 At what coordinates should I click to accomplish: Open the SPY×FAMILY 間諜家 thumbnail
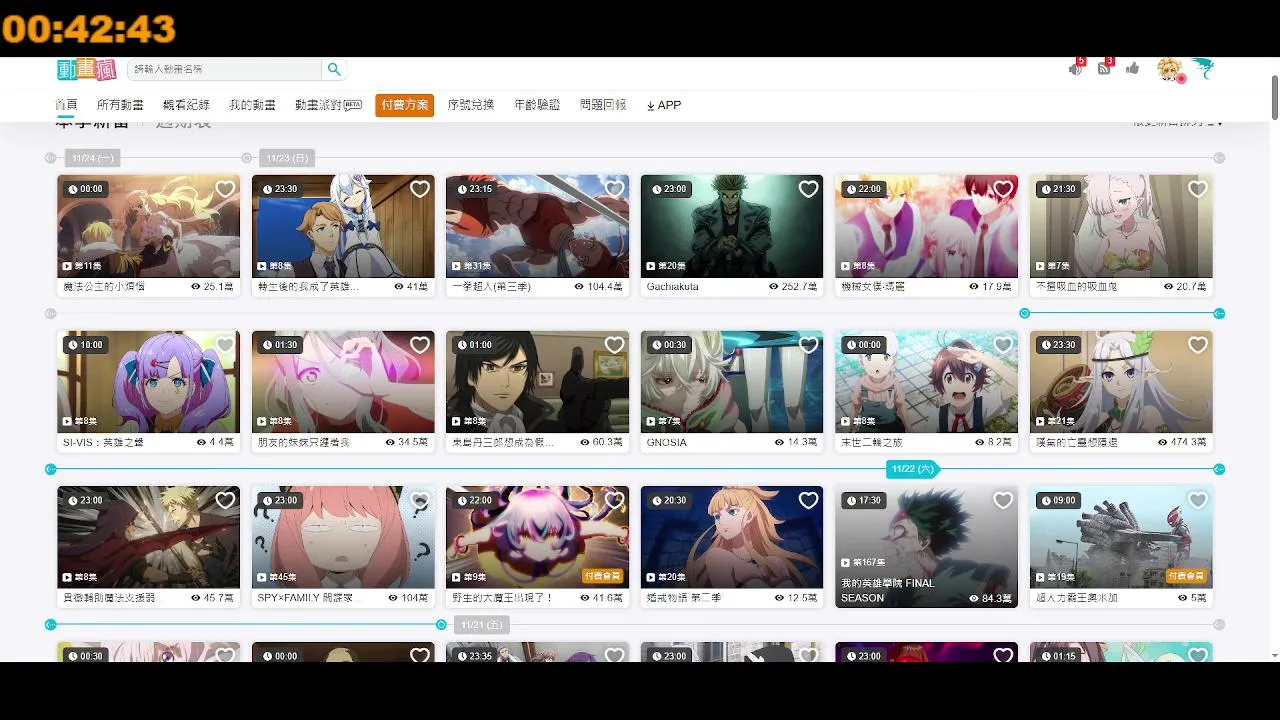click(x=343, y=537)
